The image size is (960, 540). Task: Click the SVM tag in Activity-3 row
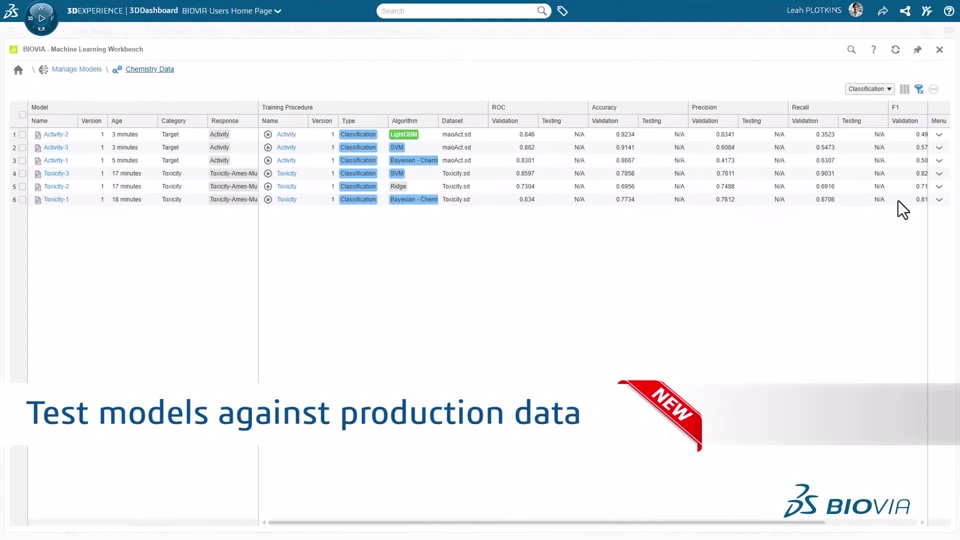point(397,148)
